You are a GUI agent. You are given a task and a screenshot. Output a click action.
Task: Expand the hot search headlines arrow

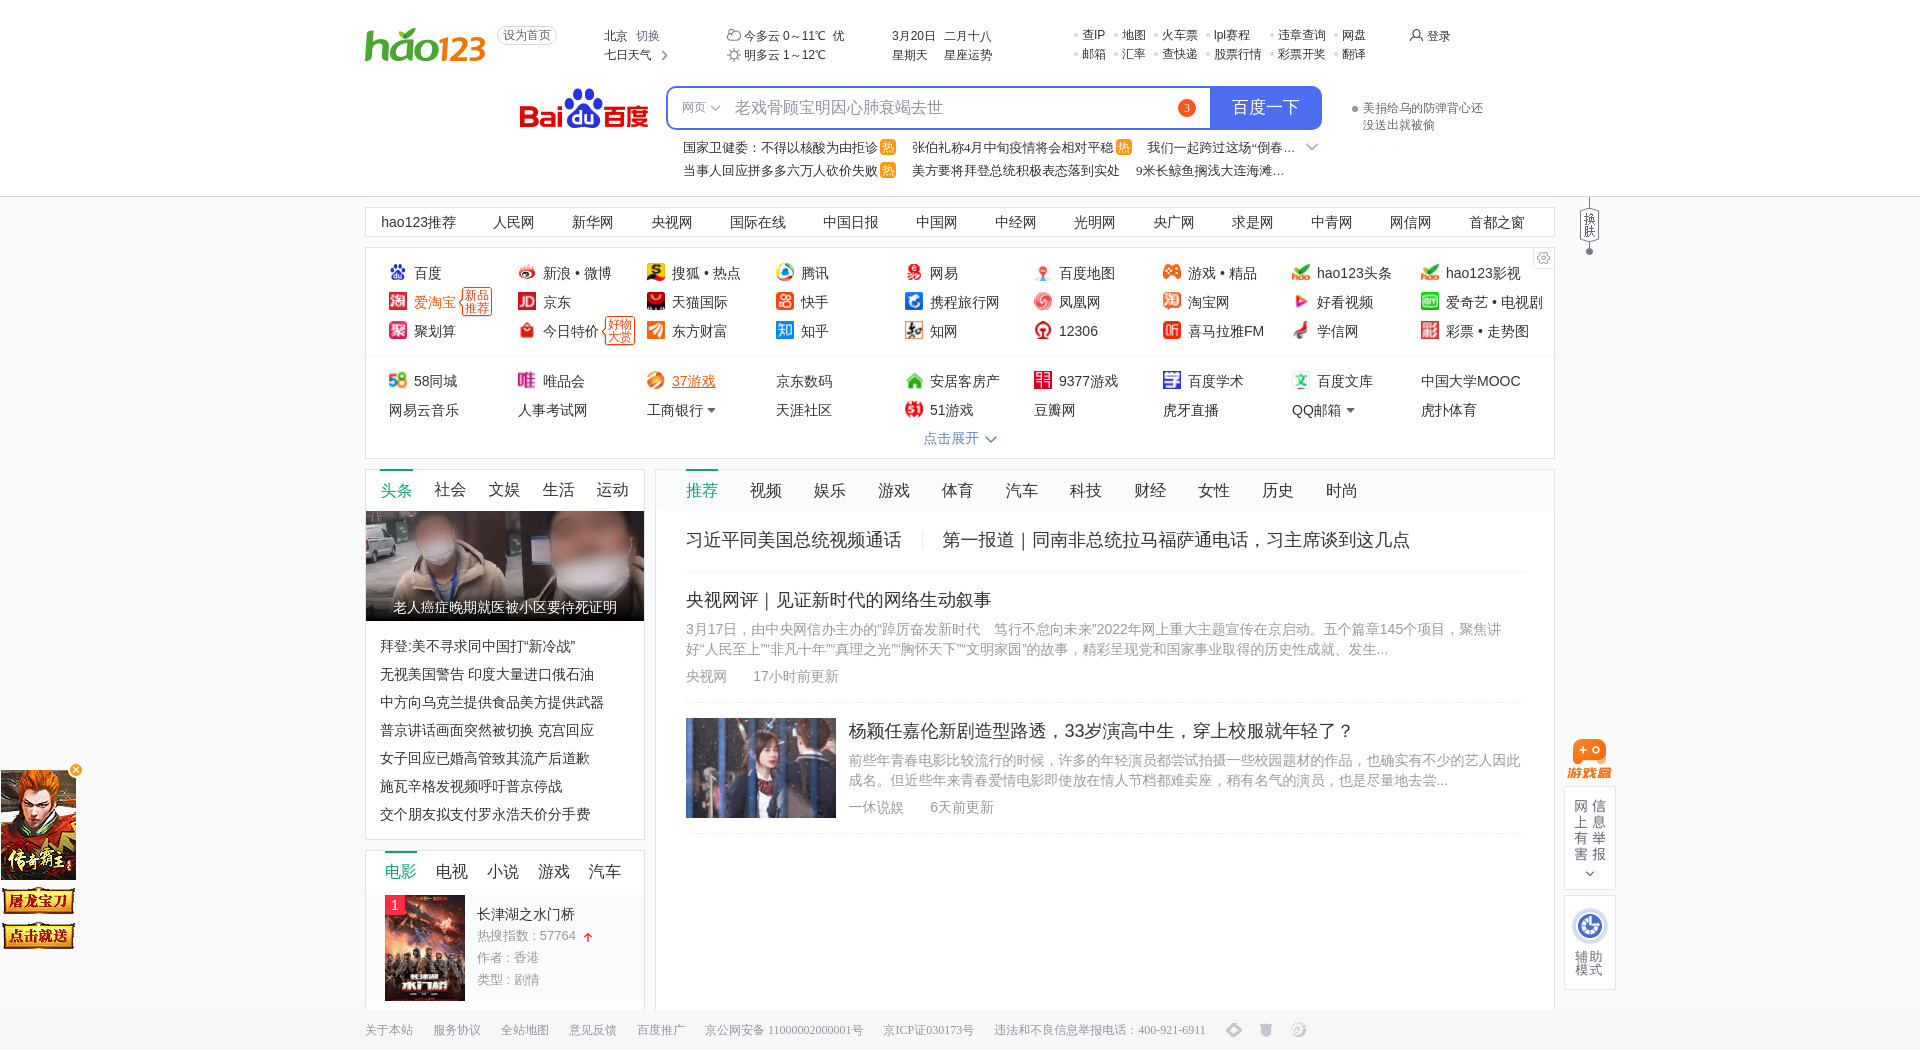(1312, 147)
